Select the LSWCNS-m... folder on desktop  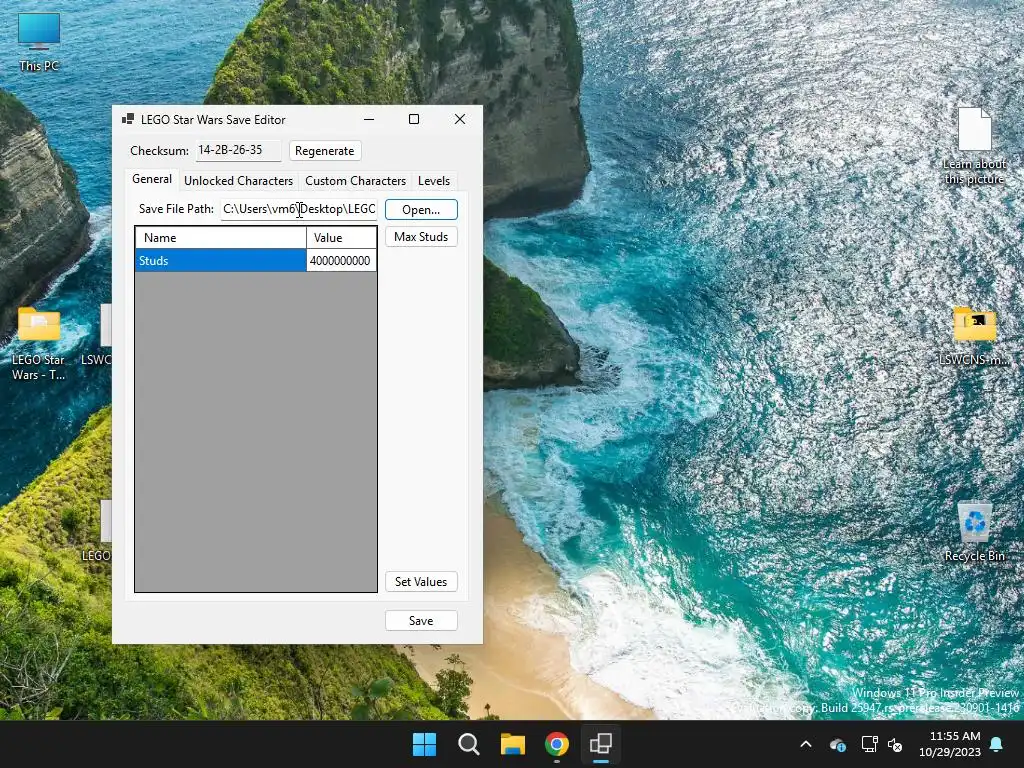[974, 336]
